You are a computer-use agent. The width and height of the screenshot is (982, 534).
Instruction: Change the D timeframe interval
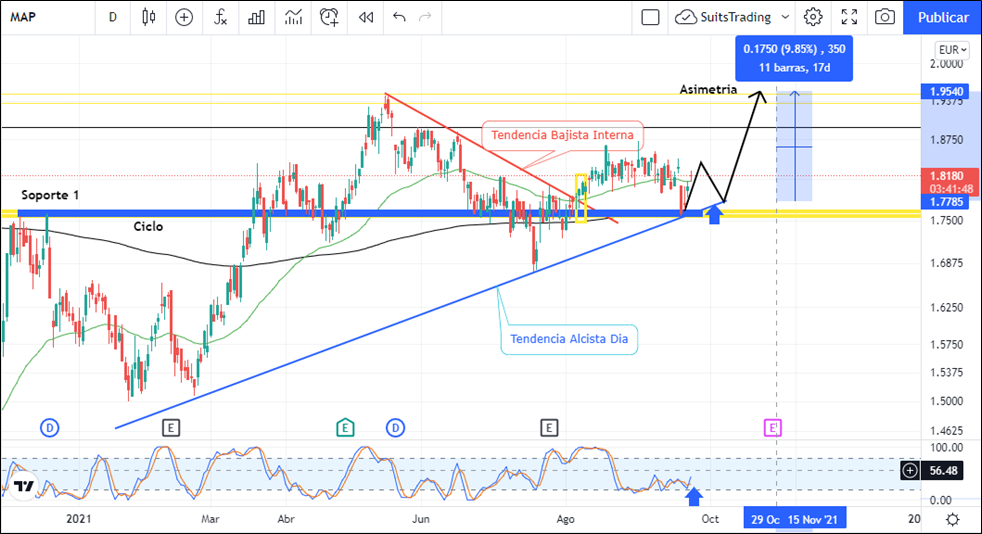113,17
